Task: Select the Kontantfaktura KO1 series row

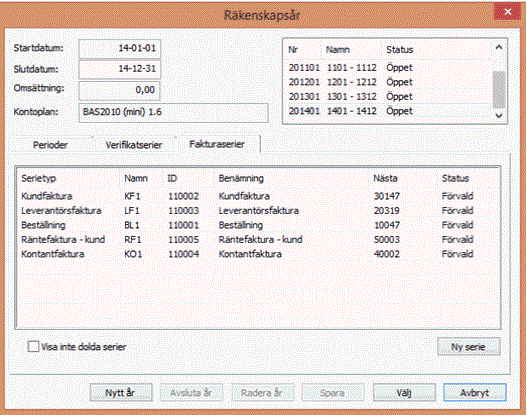Action: point(257,254)
